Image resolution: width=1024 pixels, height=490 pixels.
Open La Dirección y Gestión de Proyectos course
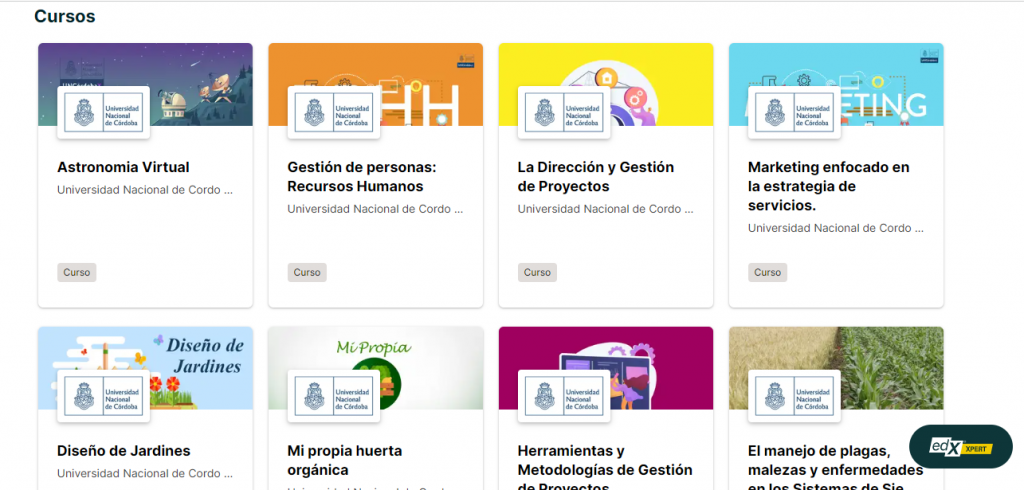596,177
